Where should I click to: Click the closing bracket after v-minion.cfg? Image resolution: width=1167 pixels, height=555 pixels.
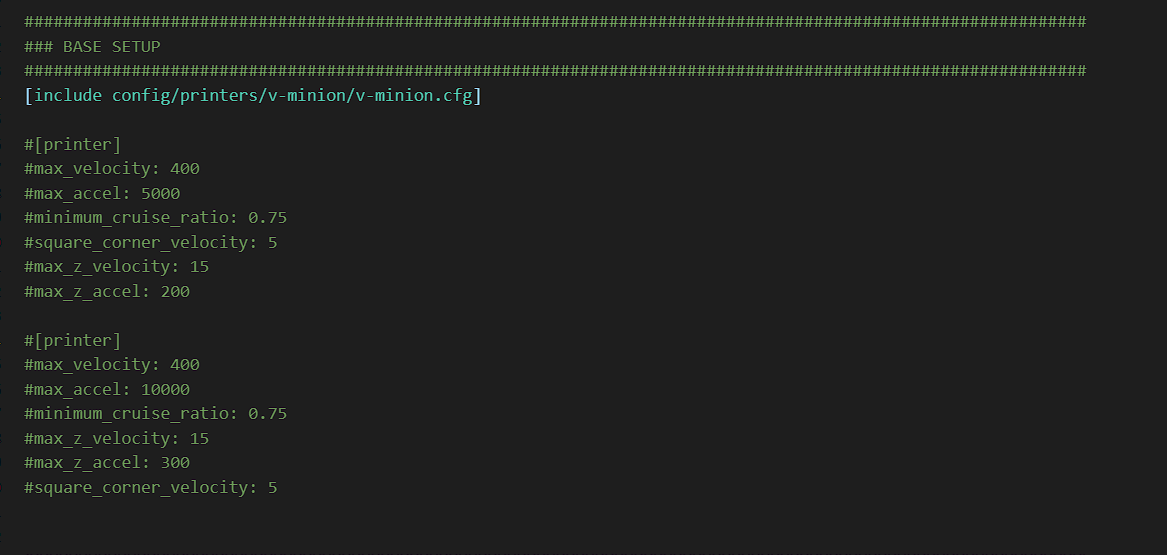click(478, 95)
